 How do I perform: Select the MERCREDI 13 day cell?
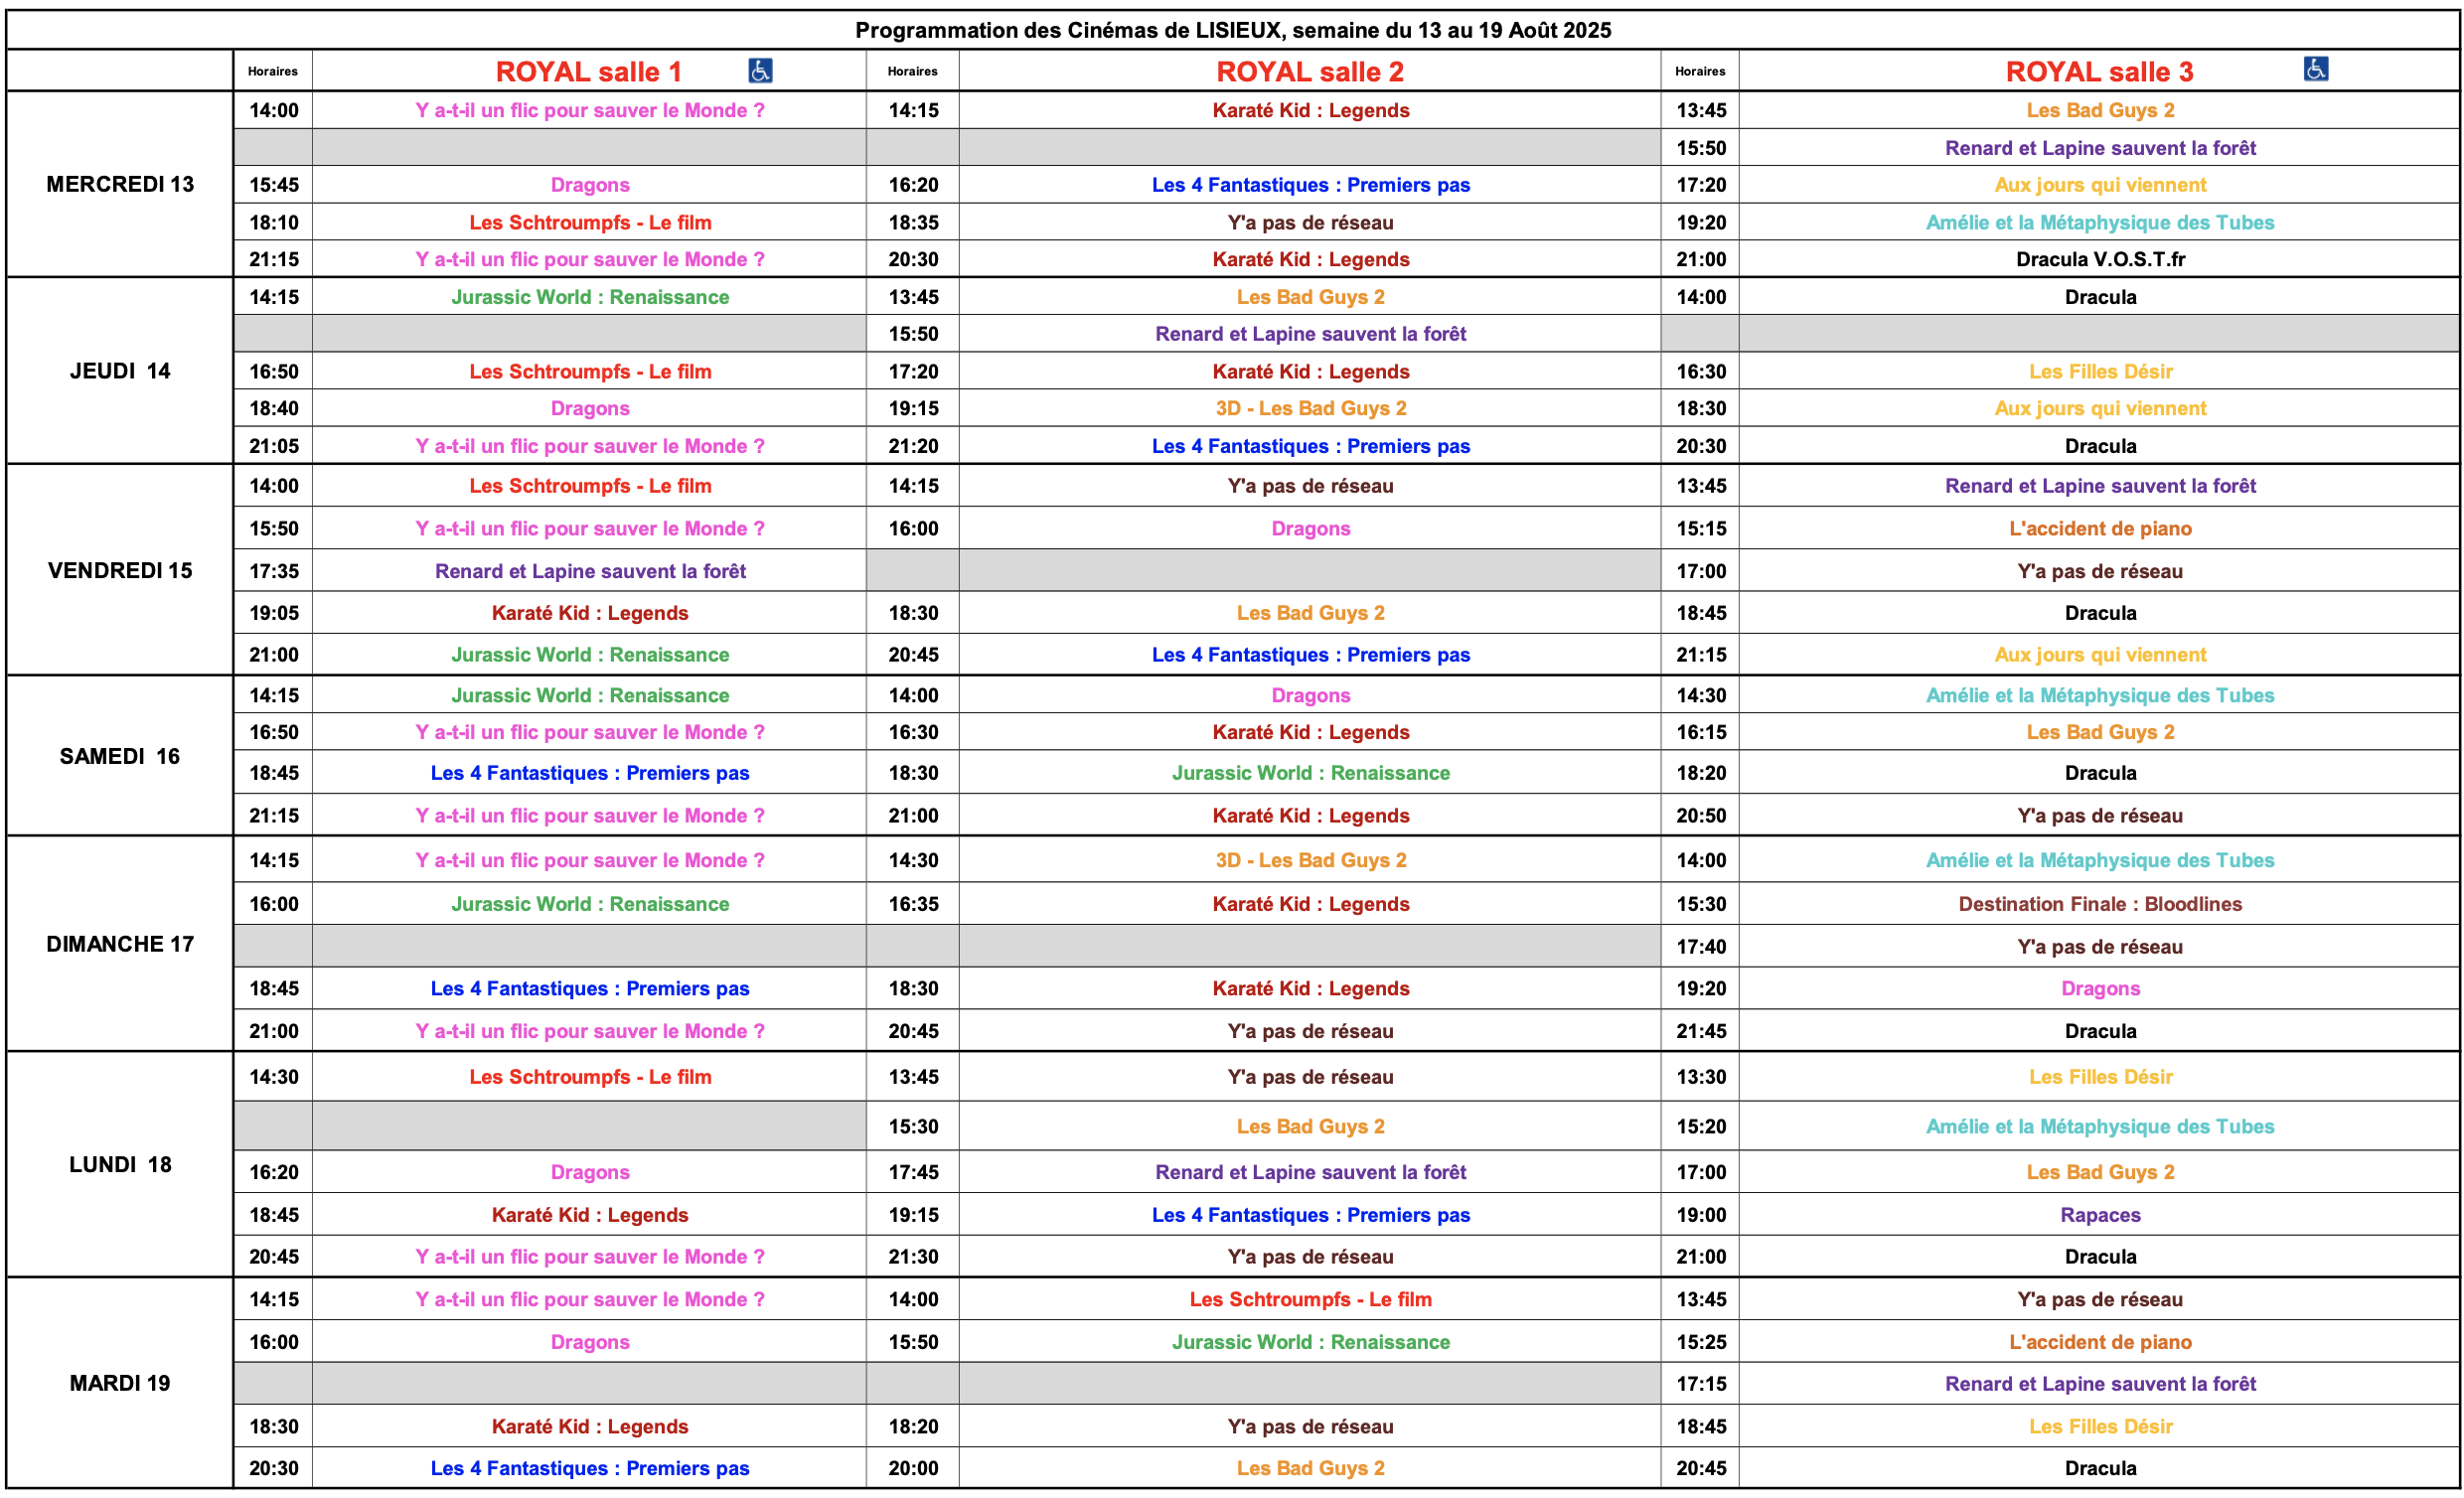[120, 184]
